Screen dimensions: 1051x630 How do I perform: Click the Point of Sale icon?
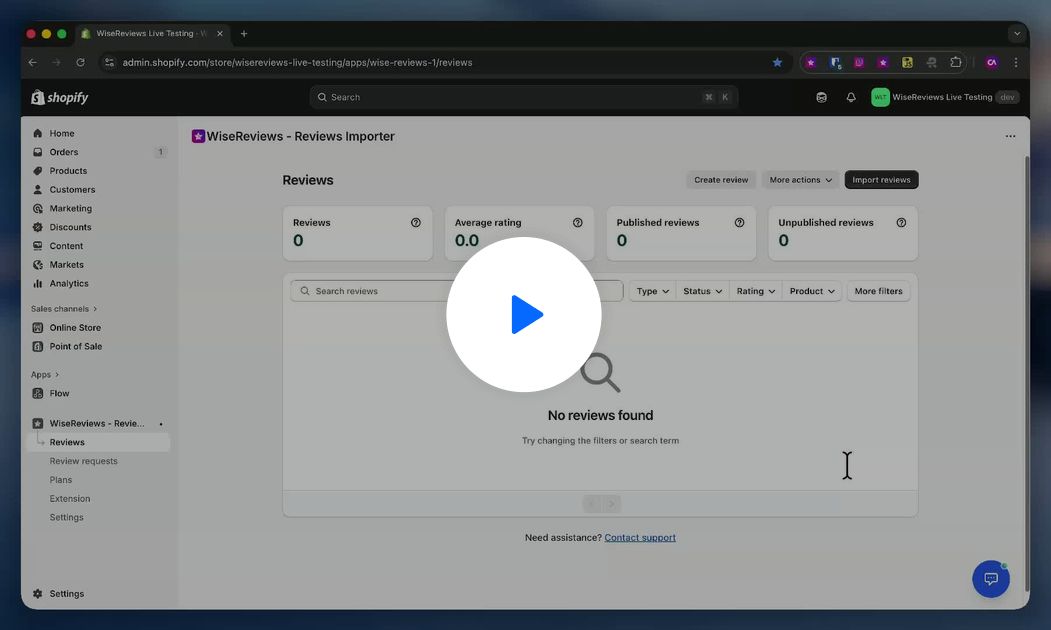(x=38, y=346)
